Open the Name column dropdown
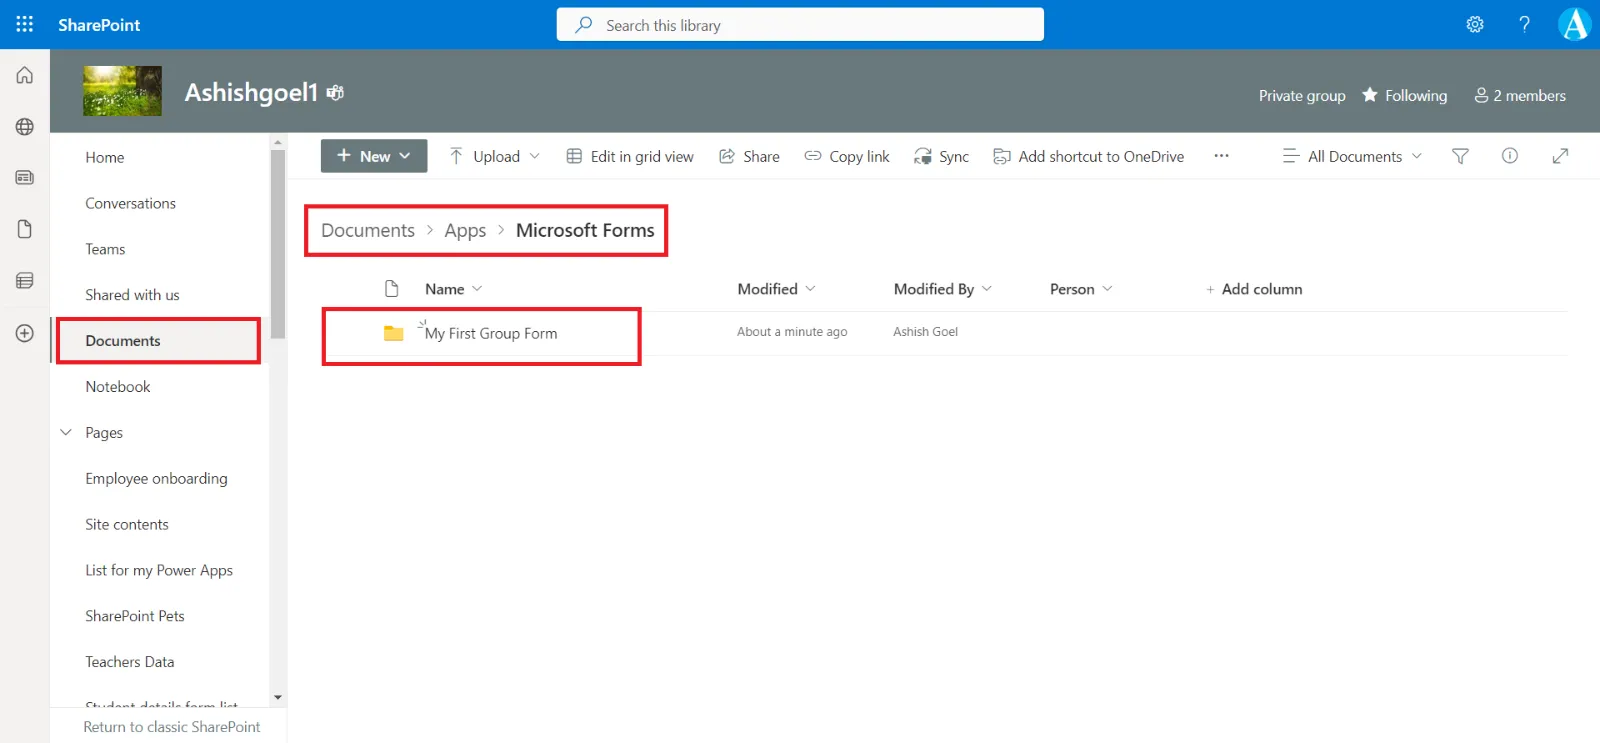The width and height of the screenshot is (1600, 743). click(454, 289)
